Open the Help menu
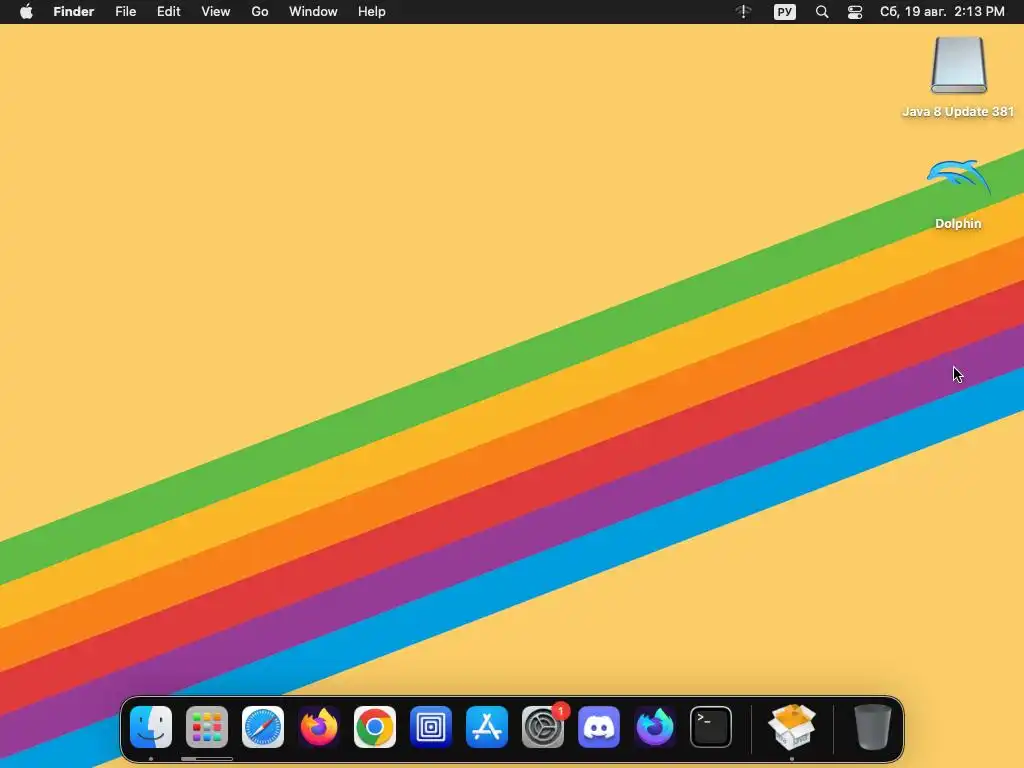 [x=372, y=12]
